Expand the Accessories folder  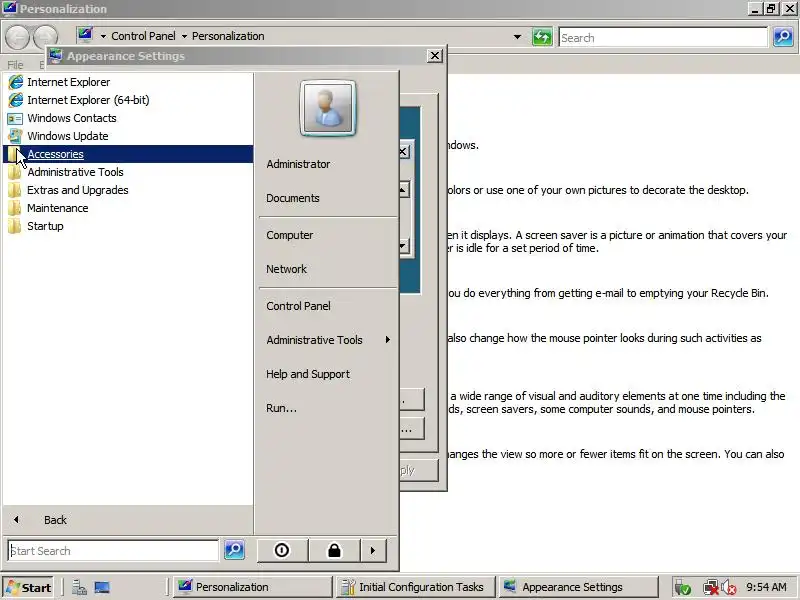tap(128, 154)
